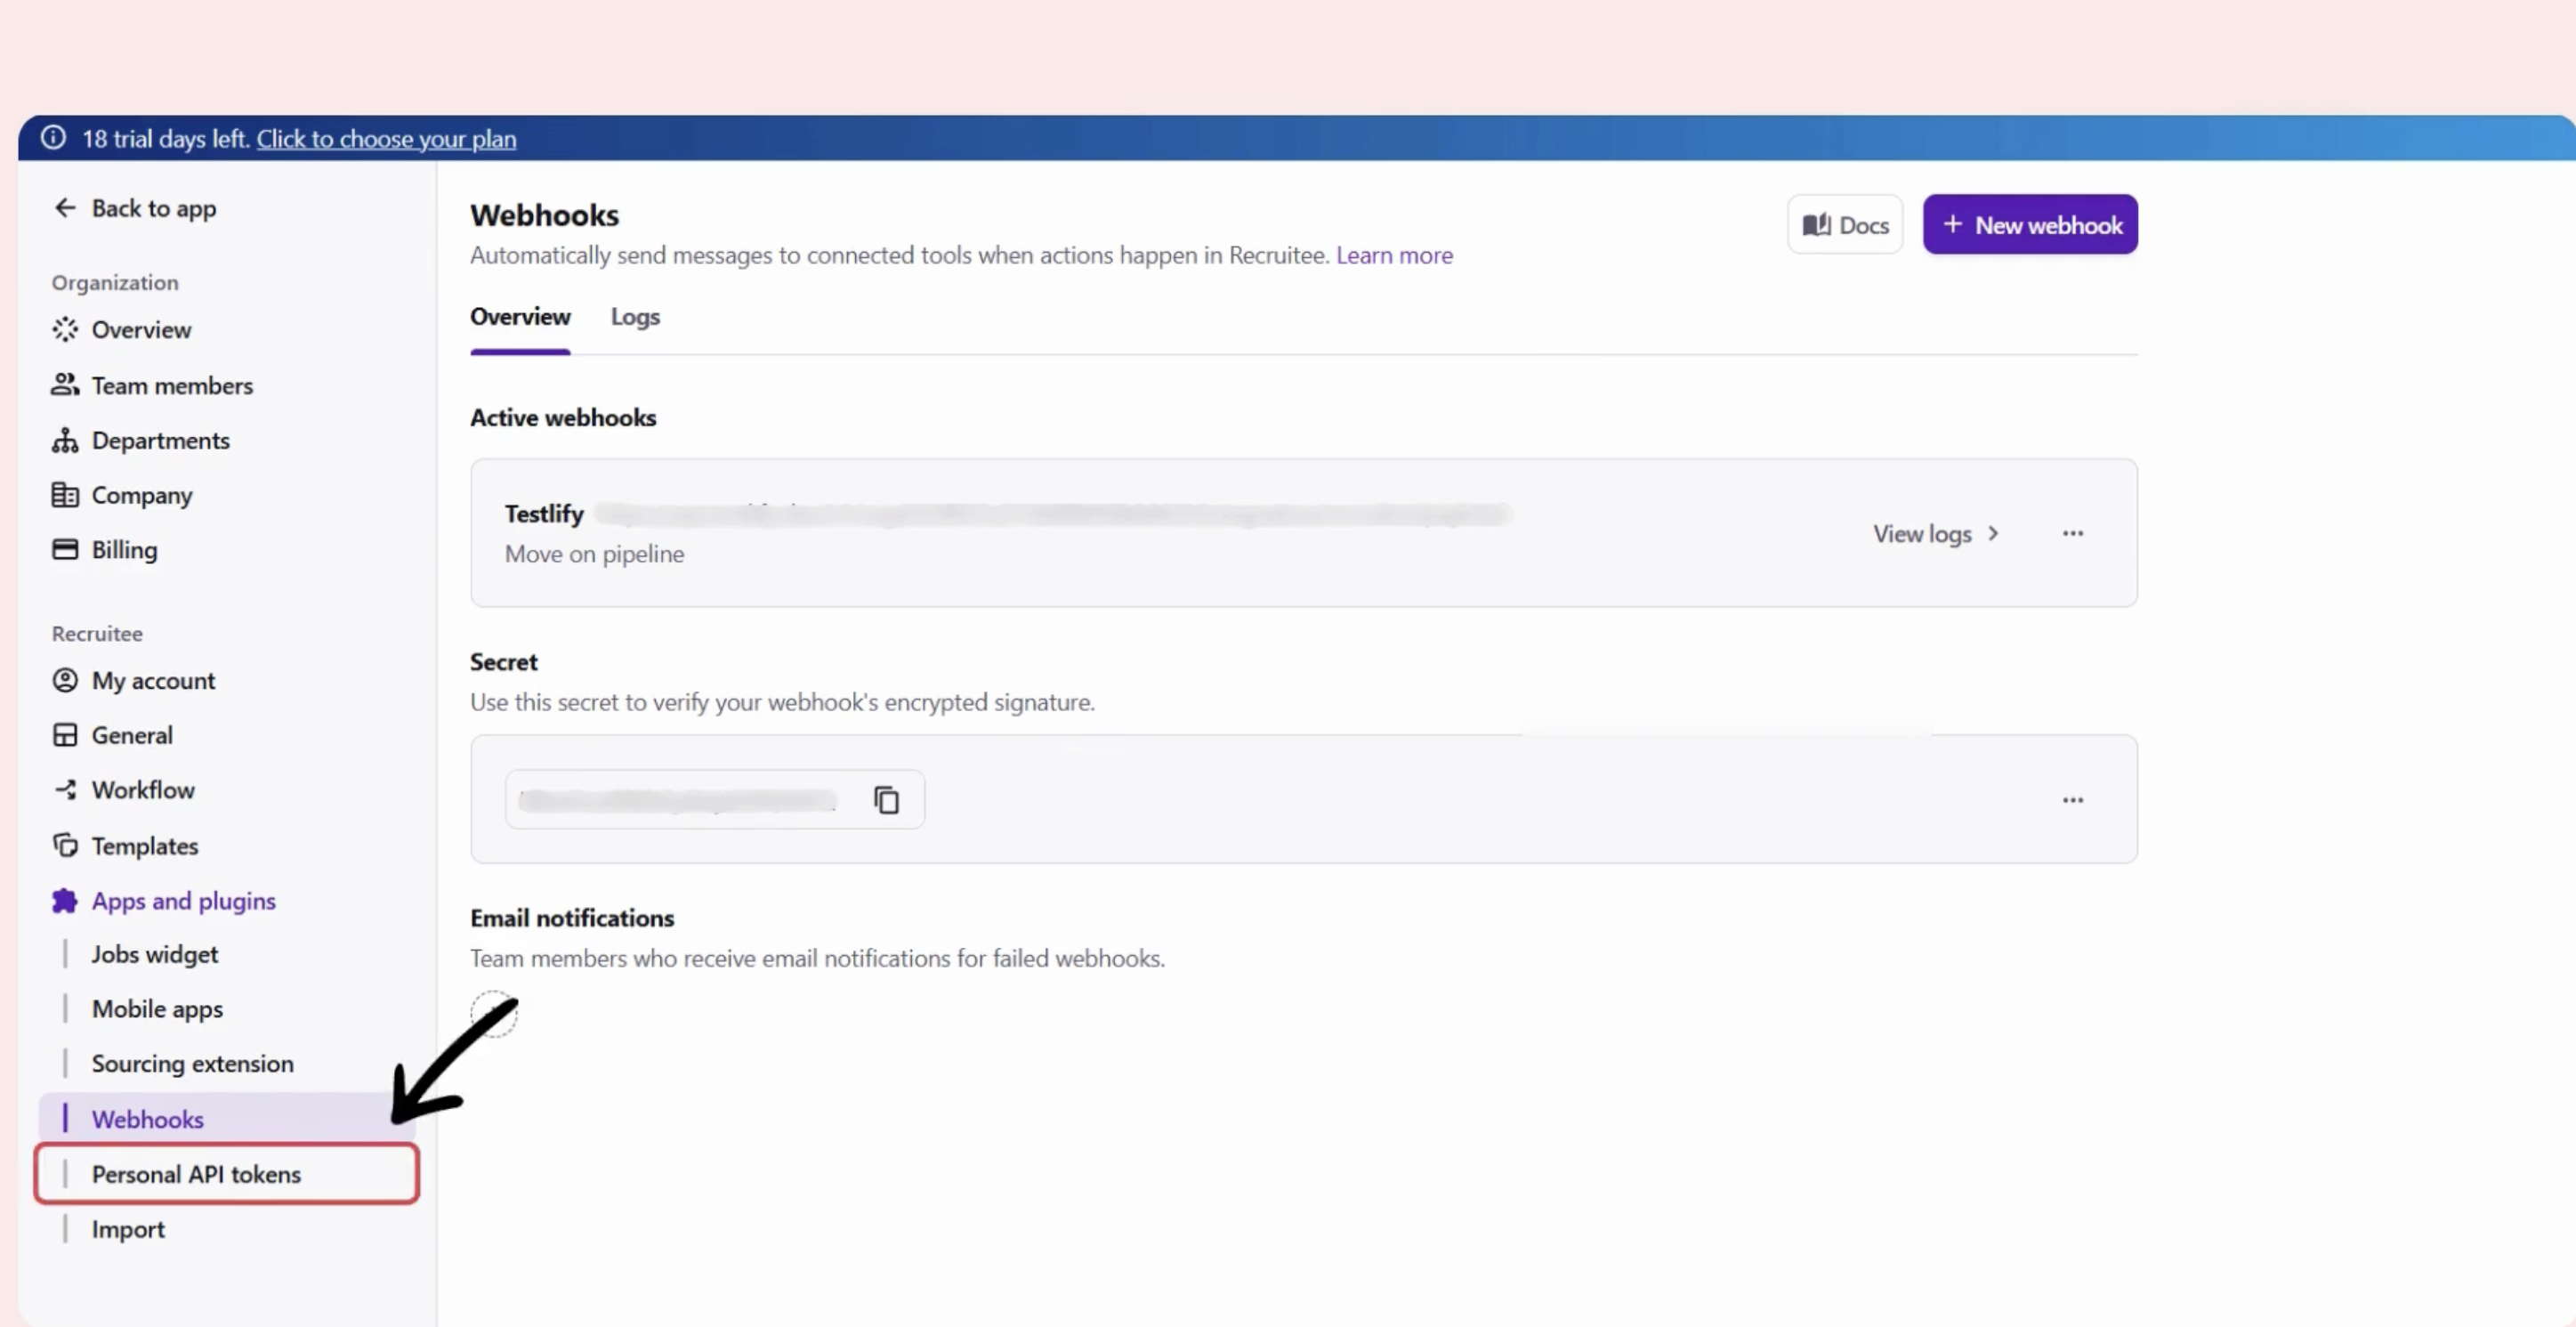Open the Import sidebar item

(128, 1229)
